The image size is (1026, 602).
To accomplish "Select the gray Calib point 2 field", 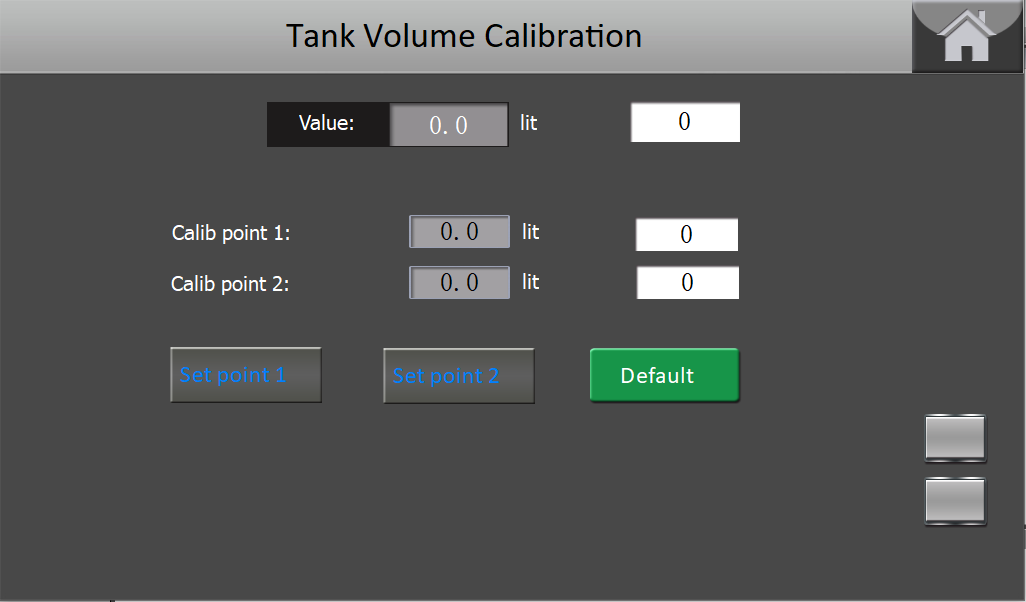I will coord(459,282).
